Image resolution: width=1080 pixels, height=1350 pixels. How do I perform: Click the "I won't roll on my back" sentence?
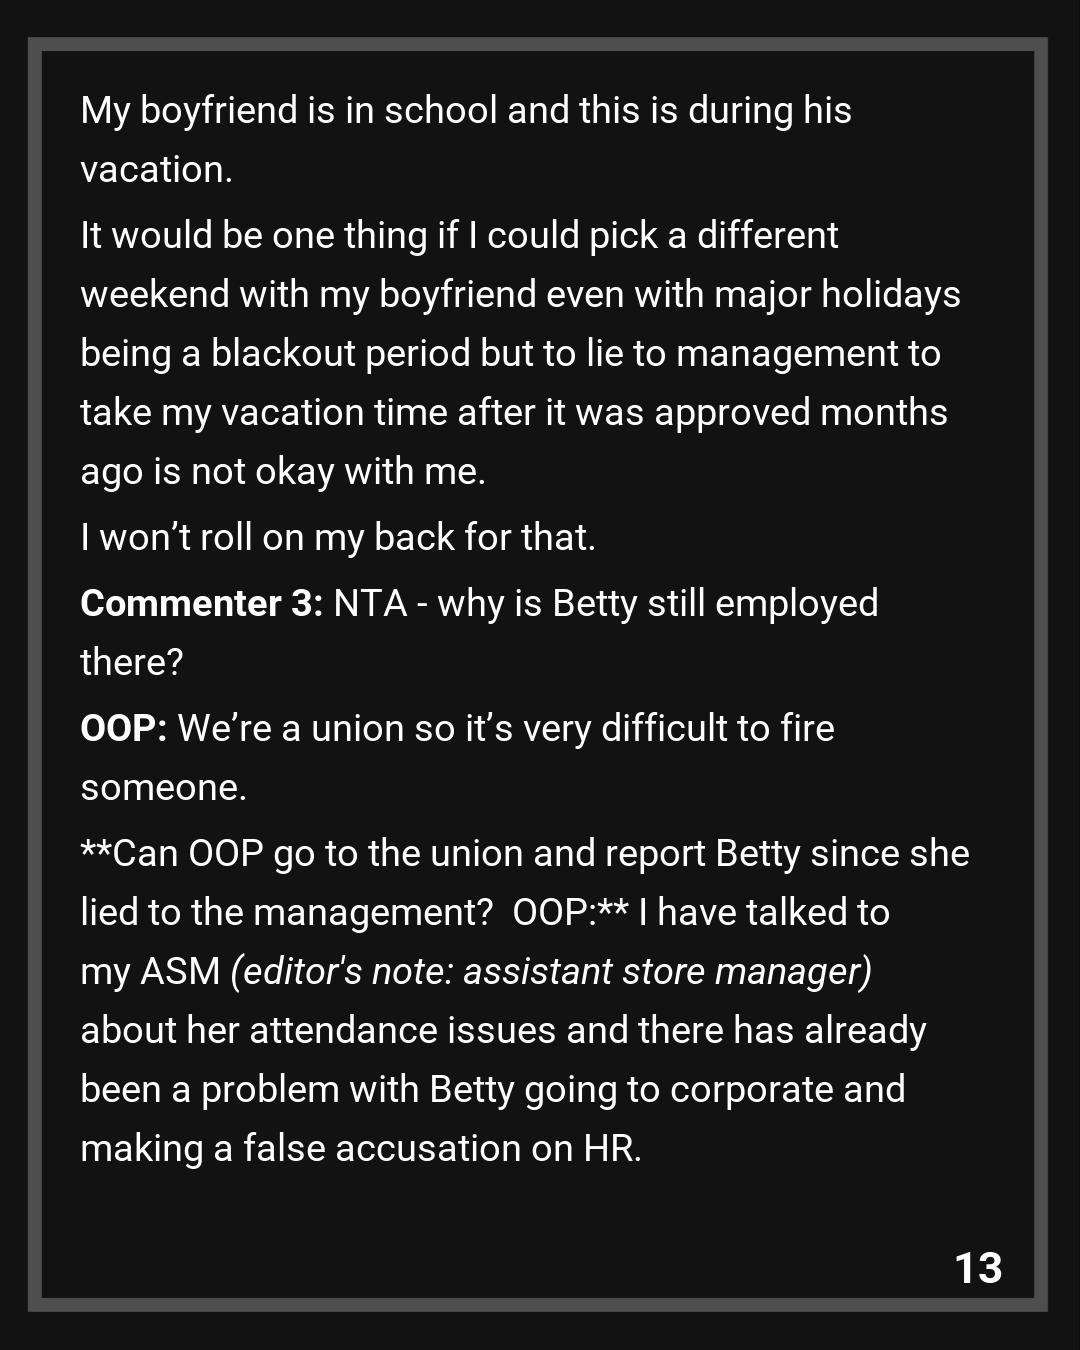click(x=338, y=537)
